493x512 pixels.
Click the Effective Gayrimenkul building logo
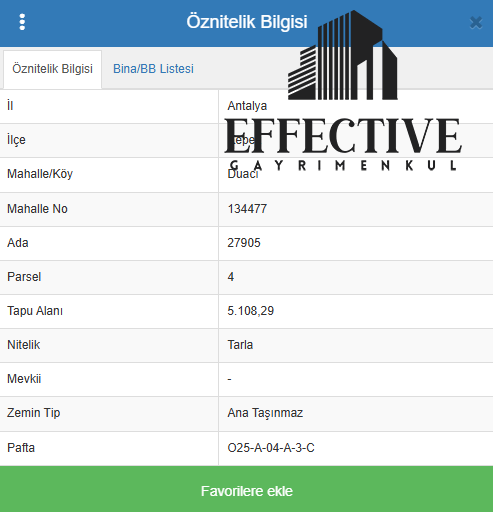coord(343,55)
